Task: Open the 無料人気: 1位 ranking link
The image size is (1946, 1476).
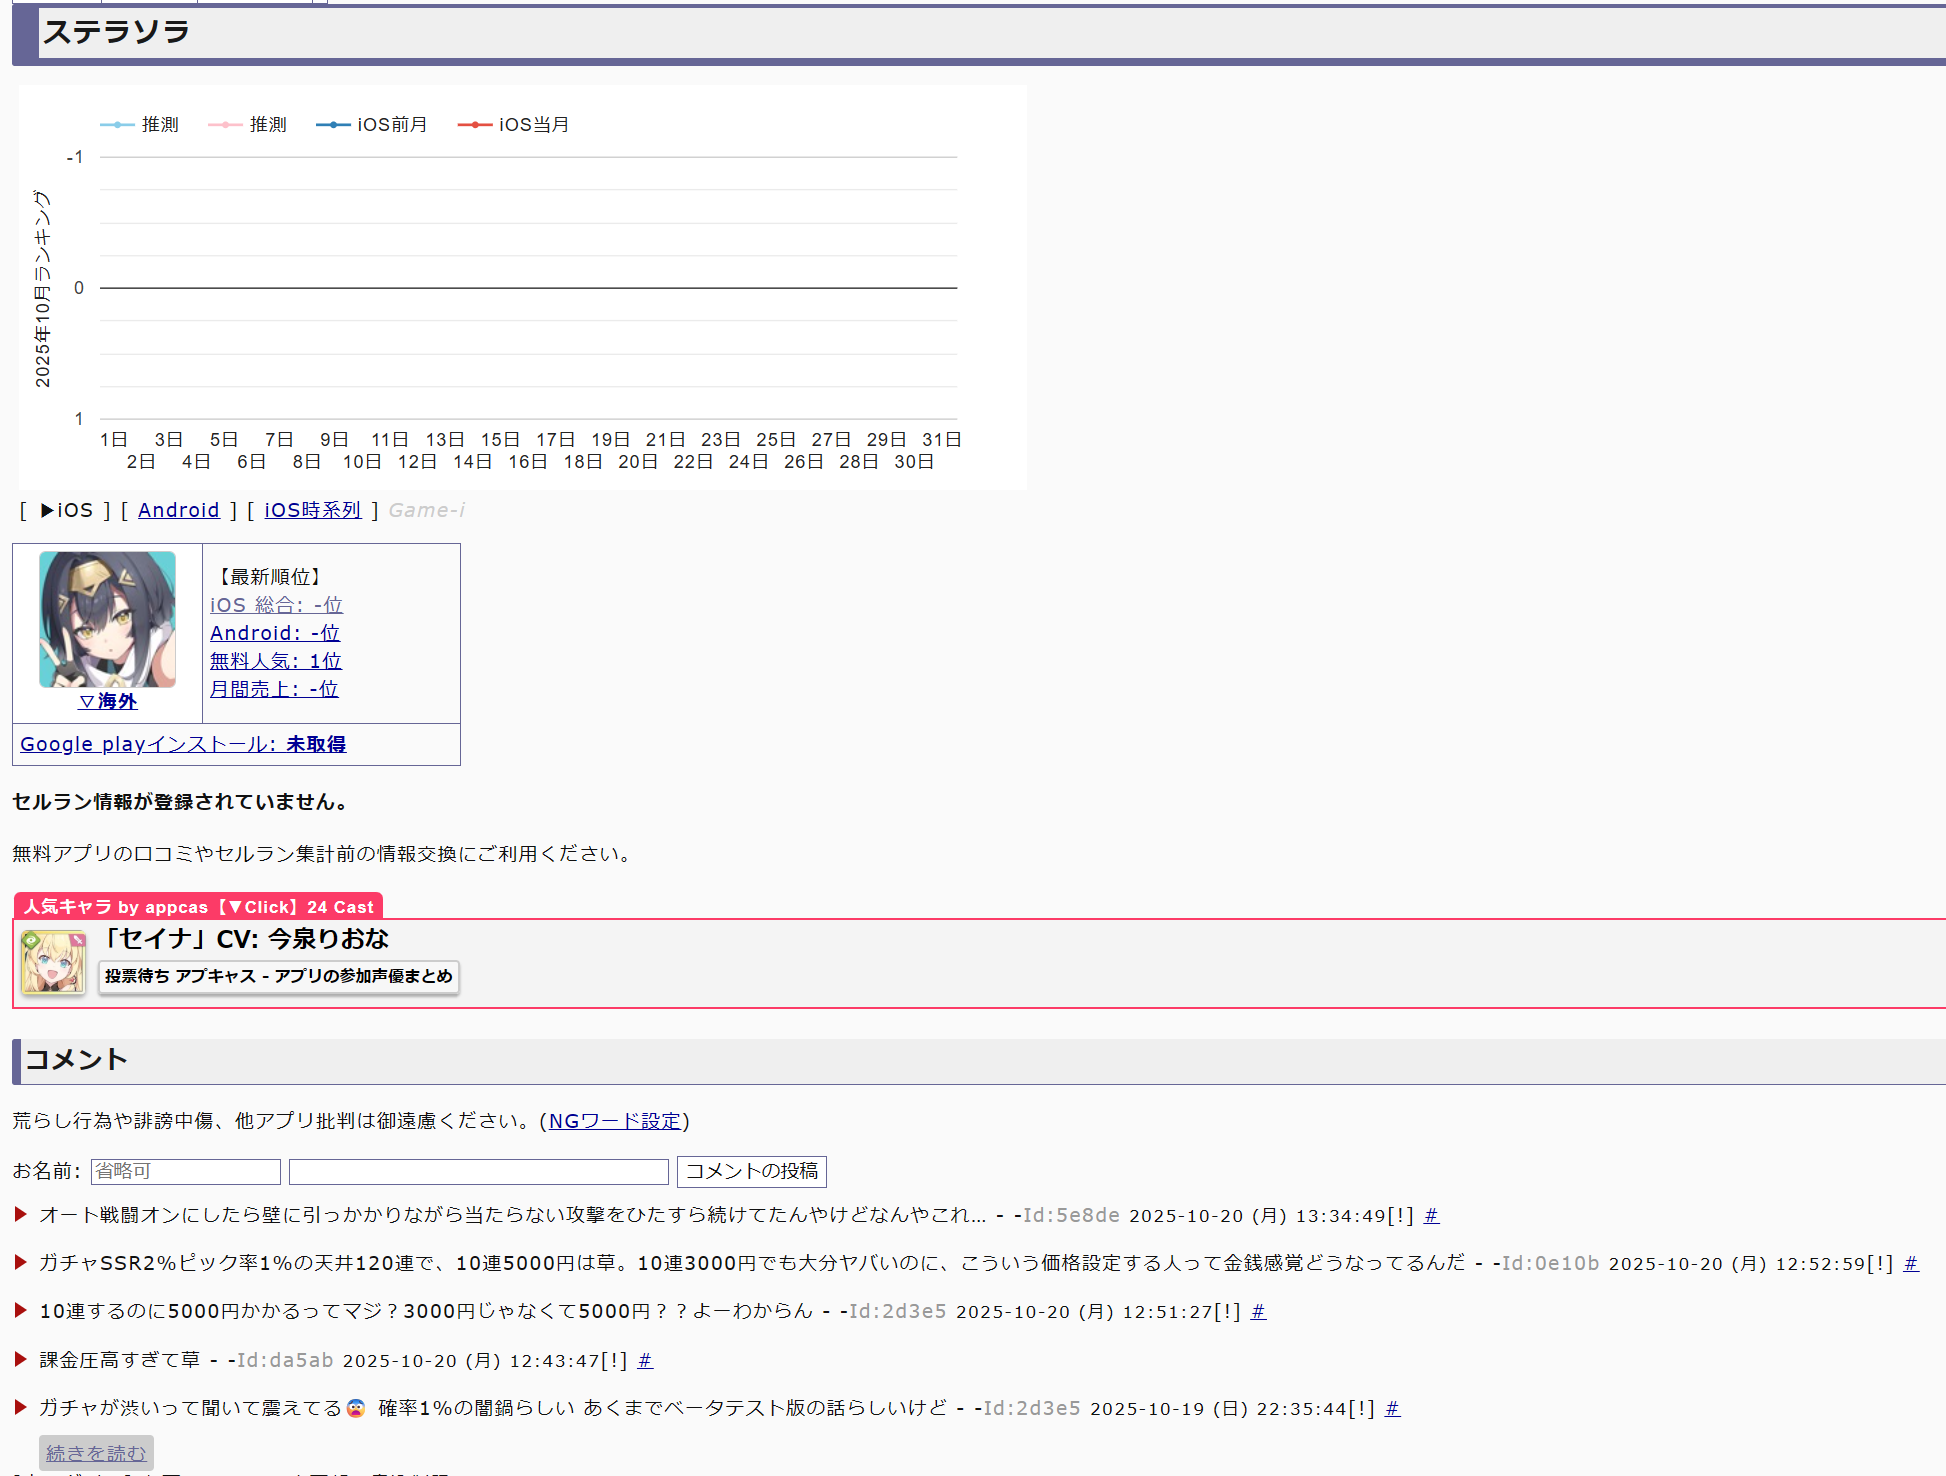Action: click(x=275, y=661)
